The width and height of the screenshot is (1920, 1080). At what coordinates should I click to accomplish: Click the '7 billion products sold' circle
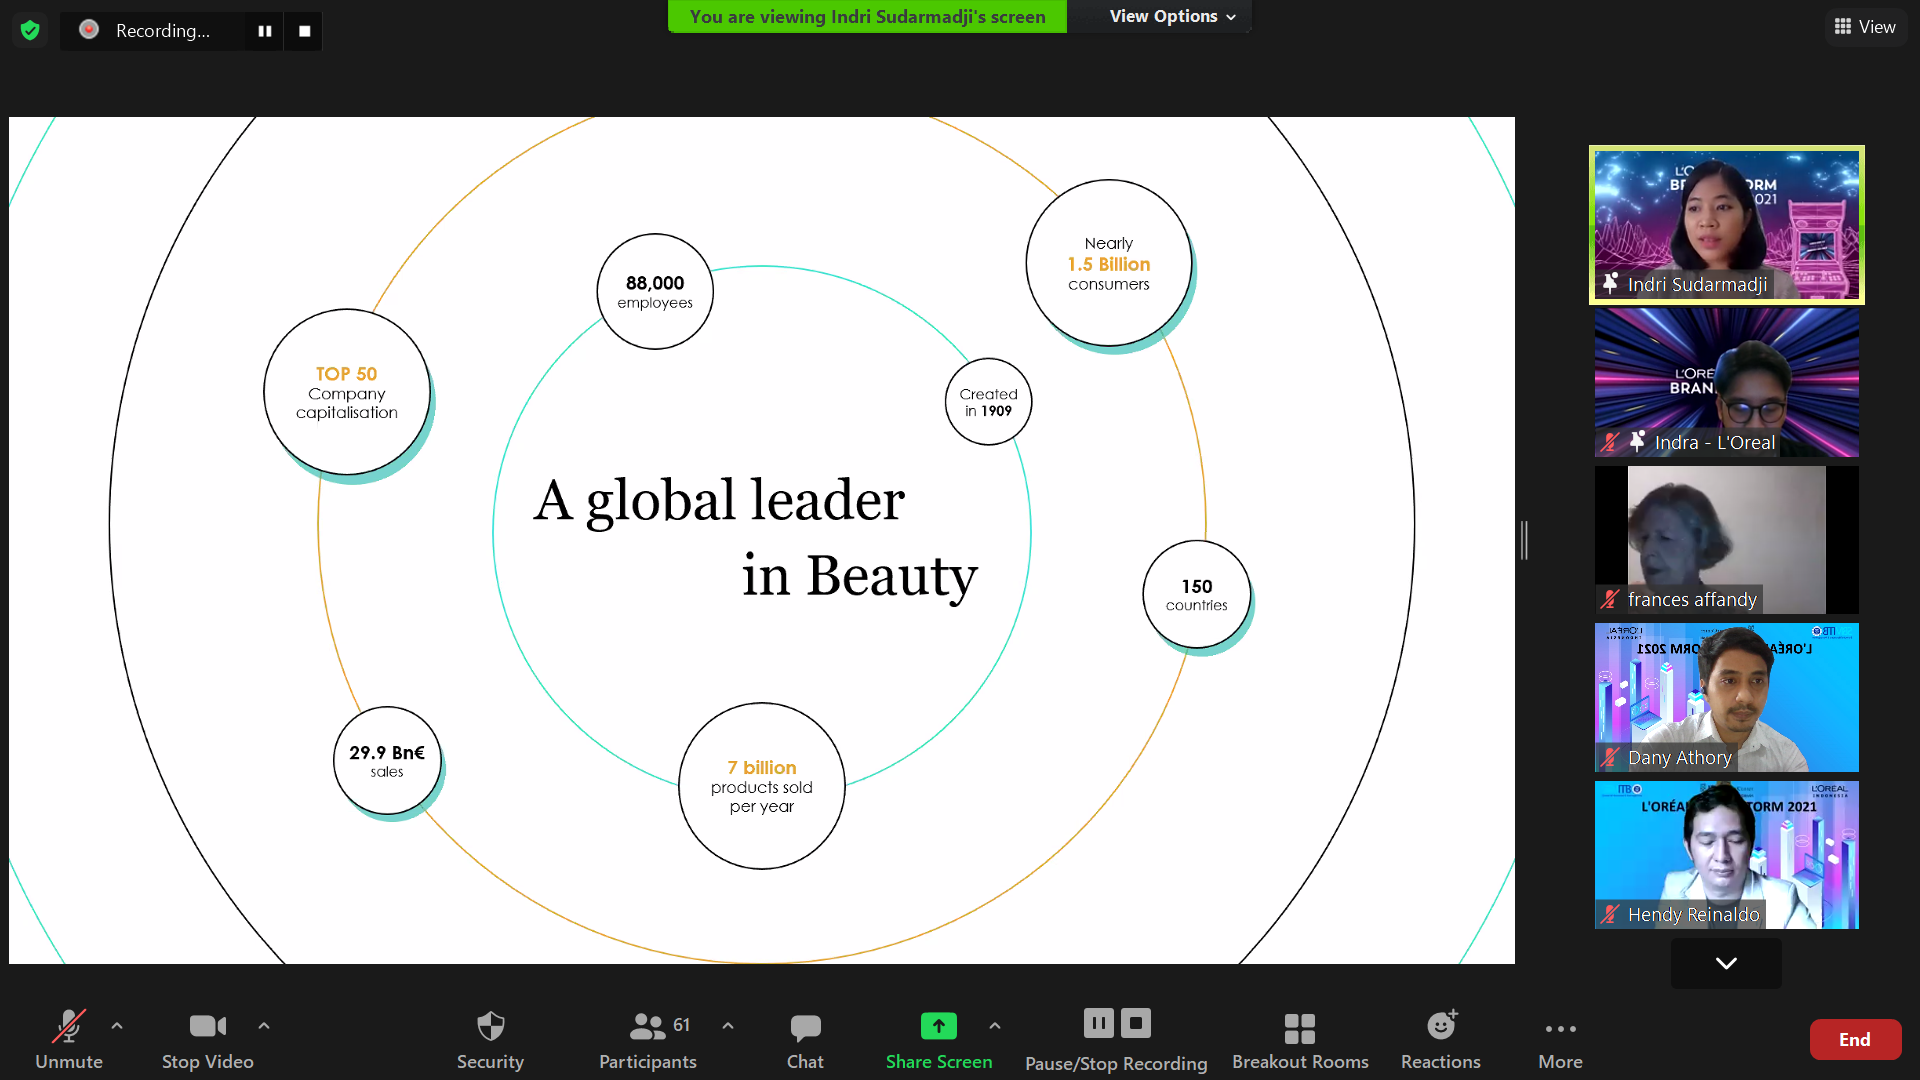(x=762, y=786)
